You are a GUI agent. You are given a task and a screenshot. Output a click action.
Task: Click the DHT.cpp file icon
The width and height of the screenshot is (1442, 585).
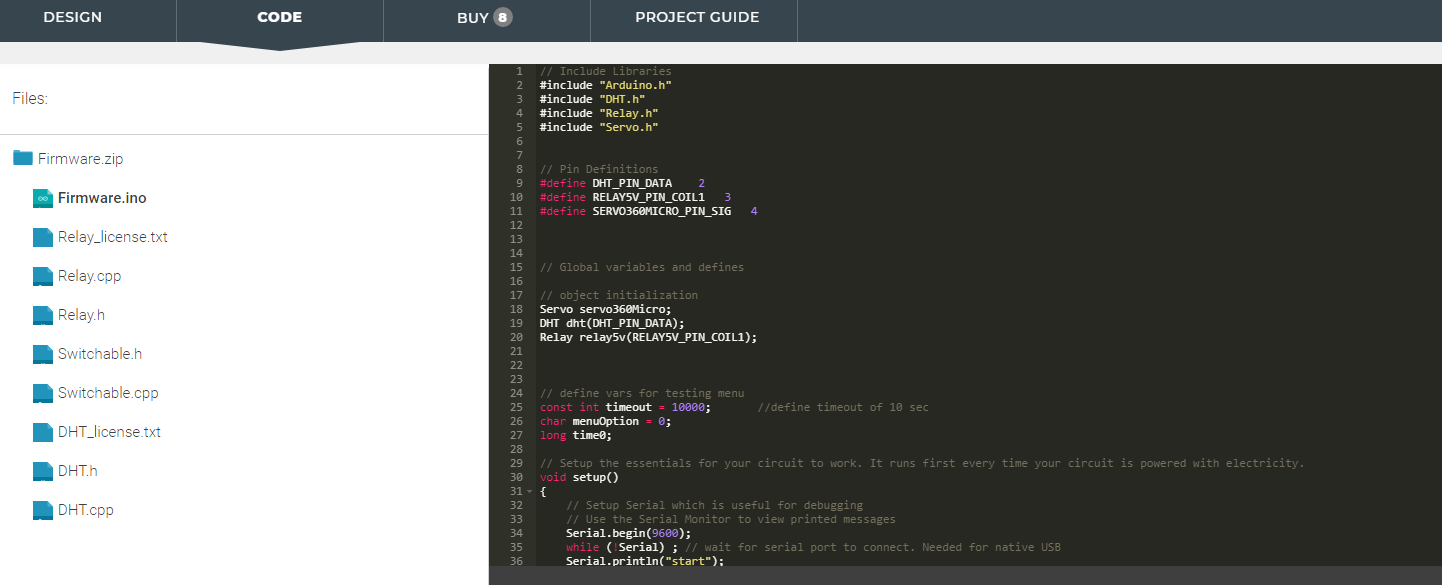coord(42,510)
